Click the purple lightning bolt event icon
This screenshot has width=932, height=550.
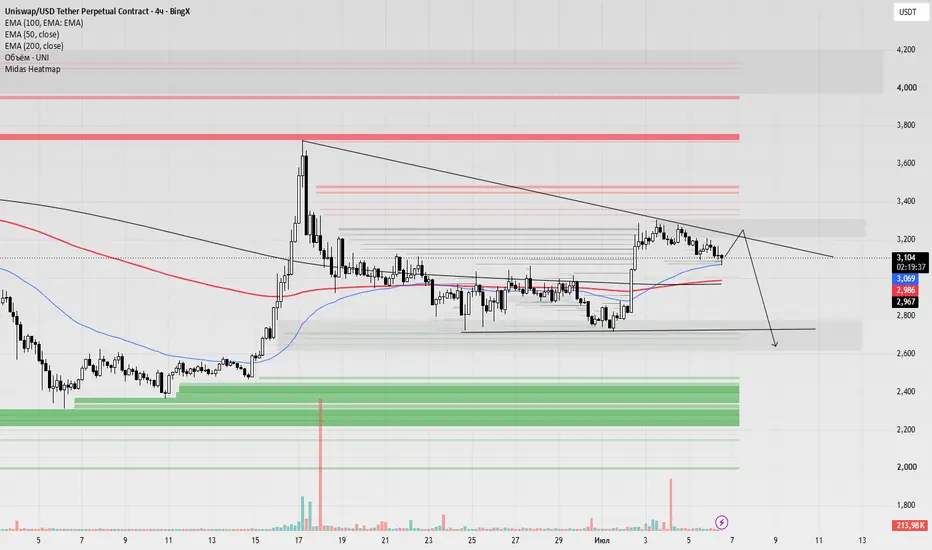click(x=721, y=523)
